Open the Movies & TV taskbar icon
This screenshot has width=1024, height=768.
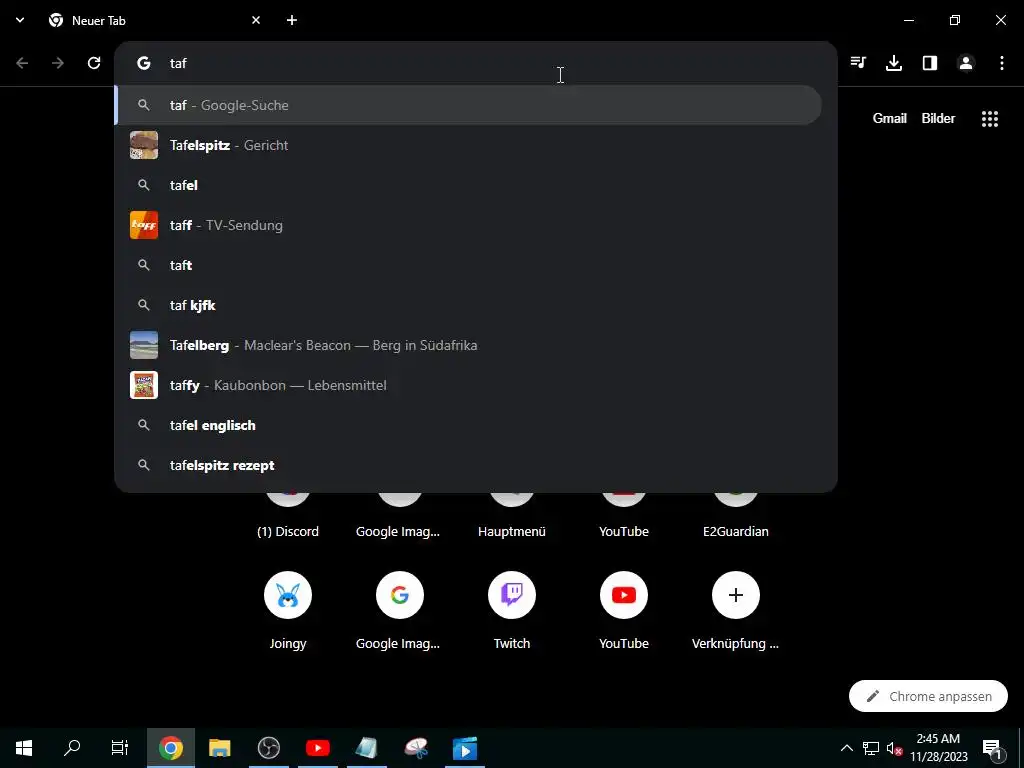click(465, 748)
